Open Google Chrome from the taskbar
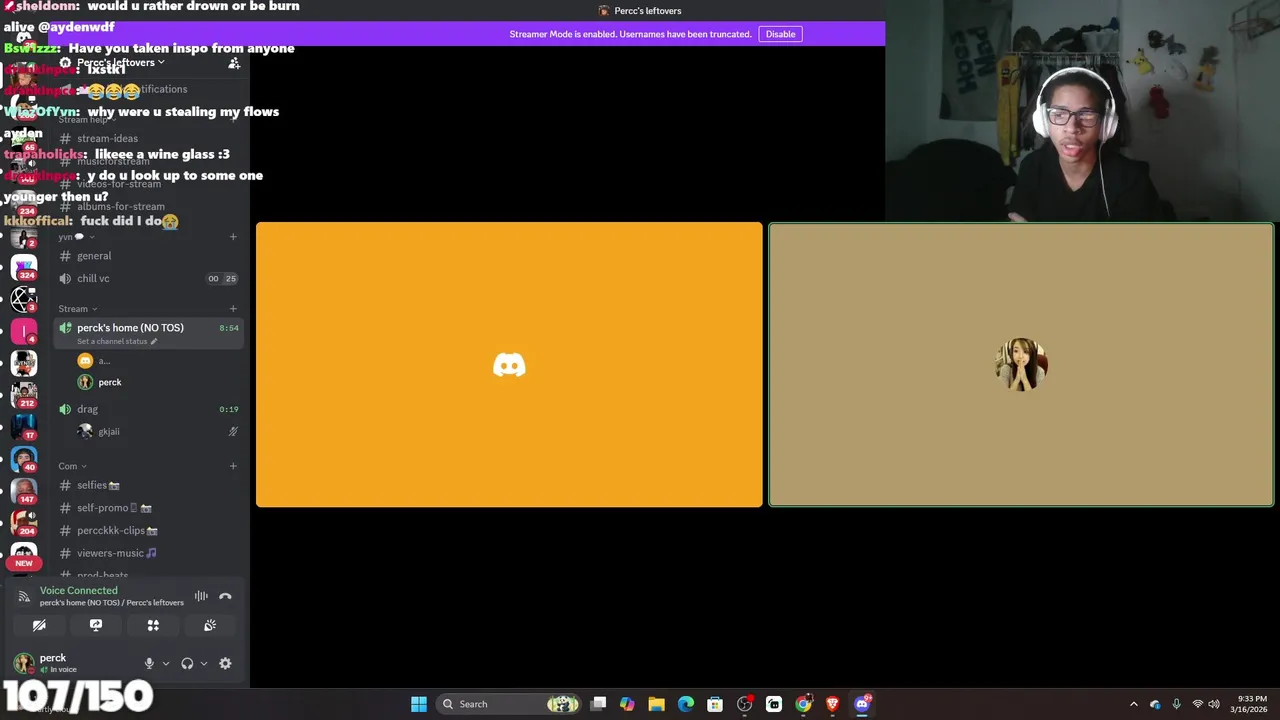The width and height of the screenshot is (1280, 720). [803, 704]
